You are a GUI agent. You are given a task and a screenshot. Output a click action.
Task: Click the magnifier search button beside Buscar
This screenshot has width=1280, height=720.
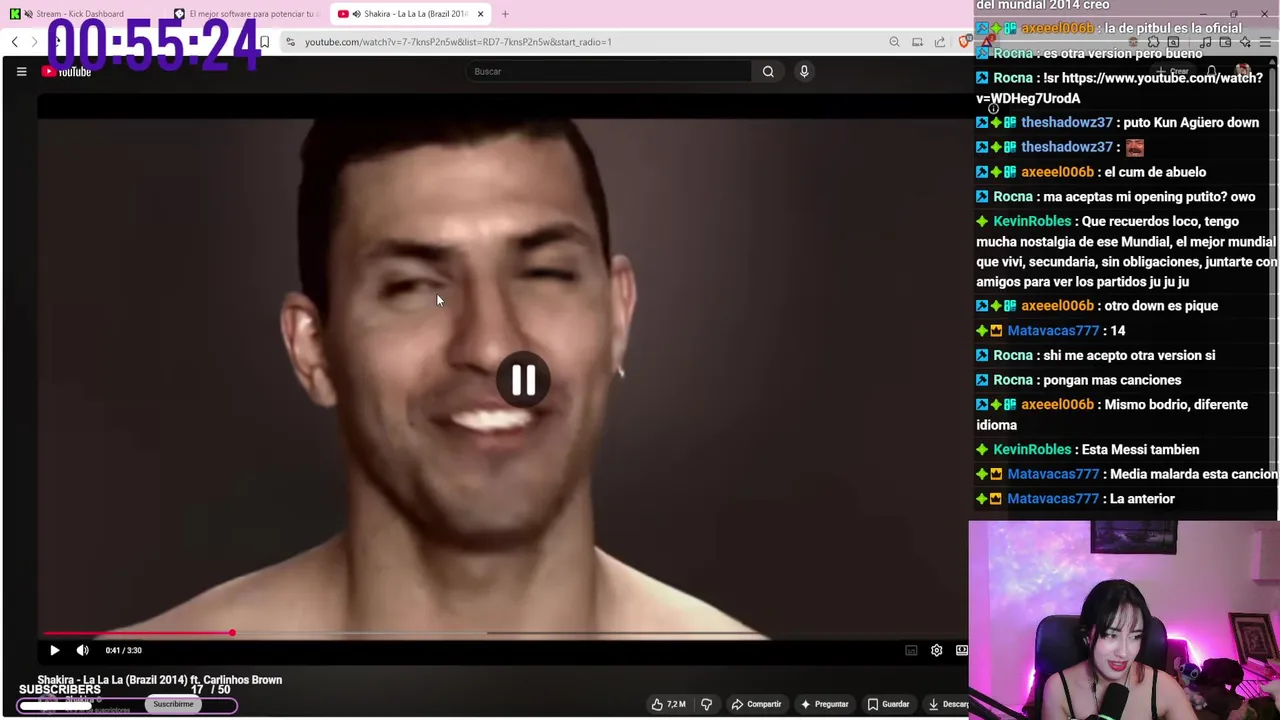click(x=768, y=71)
